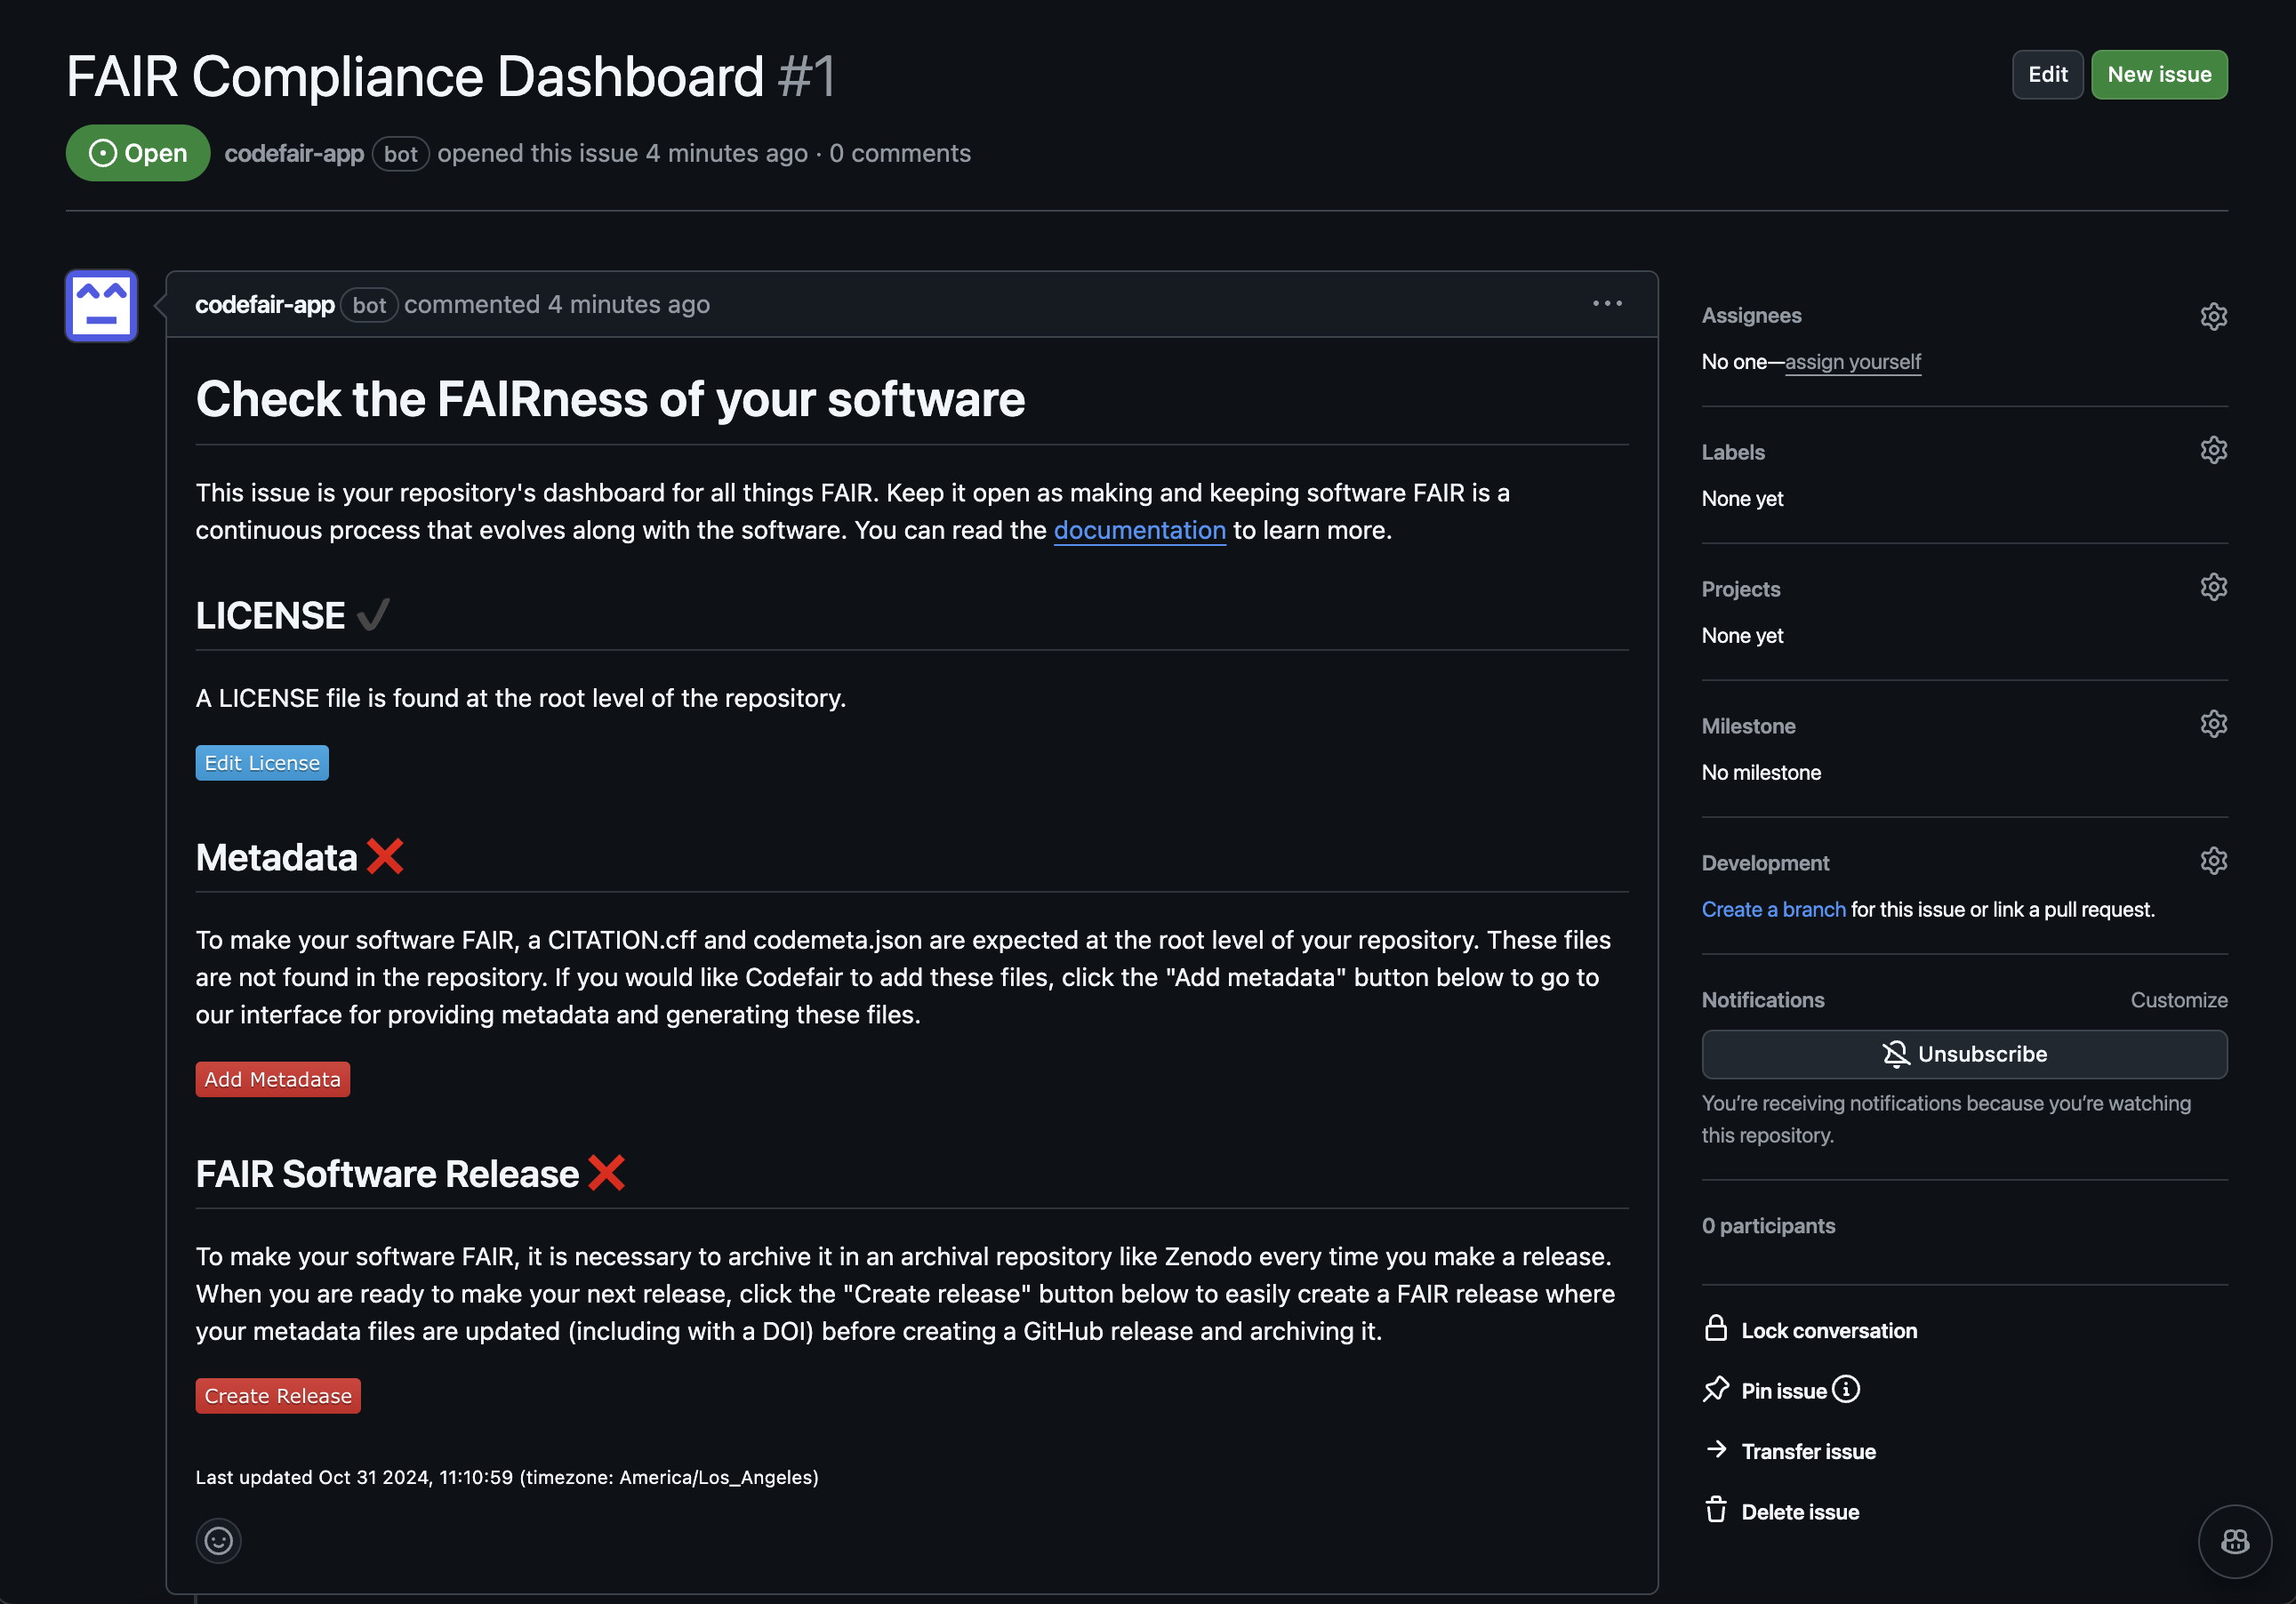The image size is (2296, 1604).
Task: Open the comment options ellipsis menu
Action: click(x=1607, y=304)
